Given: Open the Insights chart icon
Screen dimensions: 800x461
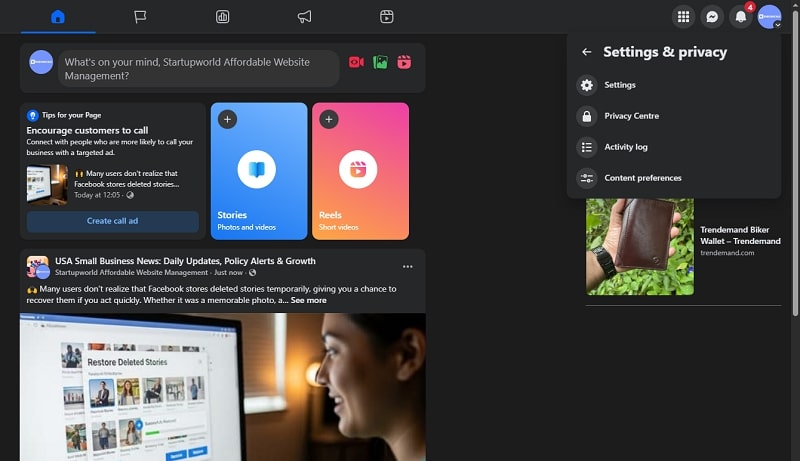Looking at the screenshot, I should pos(222,16).
